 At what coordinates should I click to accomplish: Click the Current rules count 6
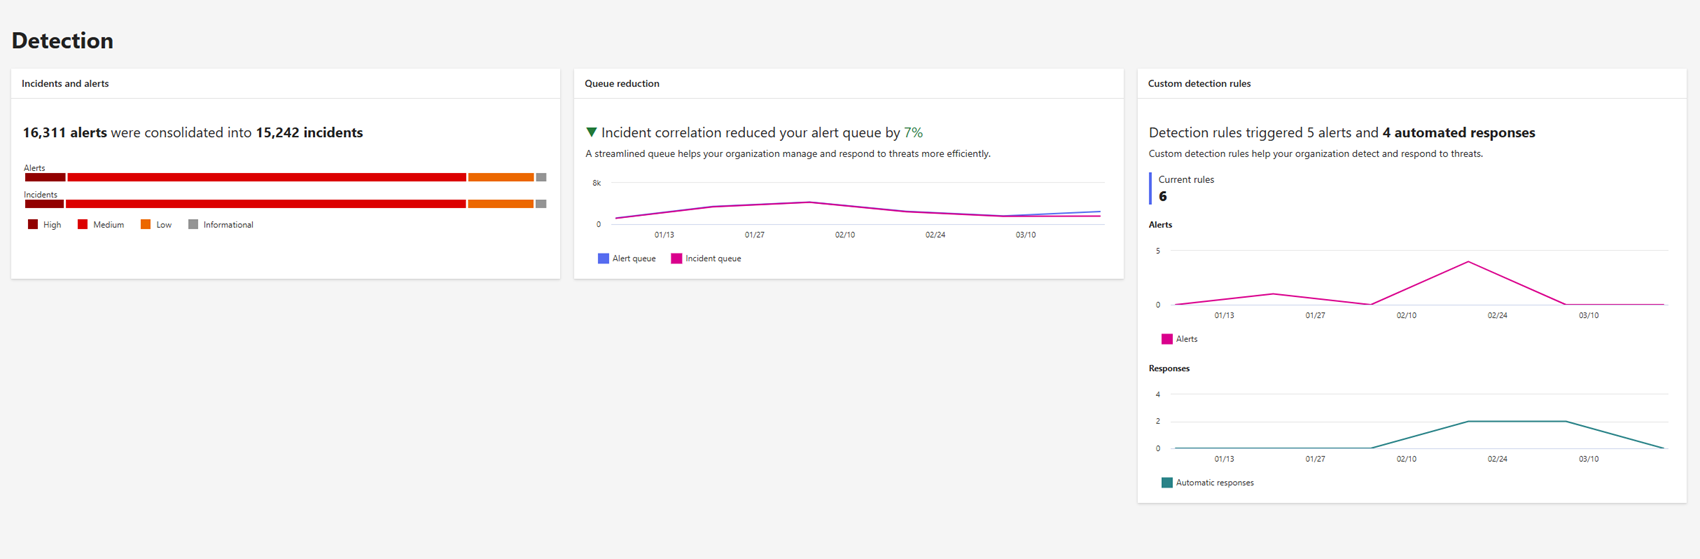pos(1163,197)
